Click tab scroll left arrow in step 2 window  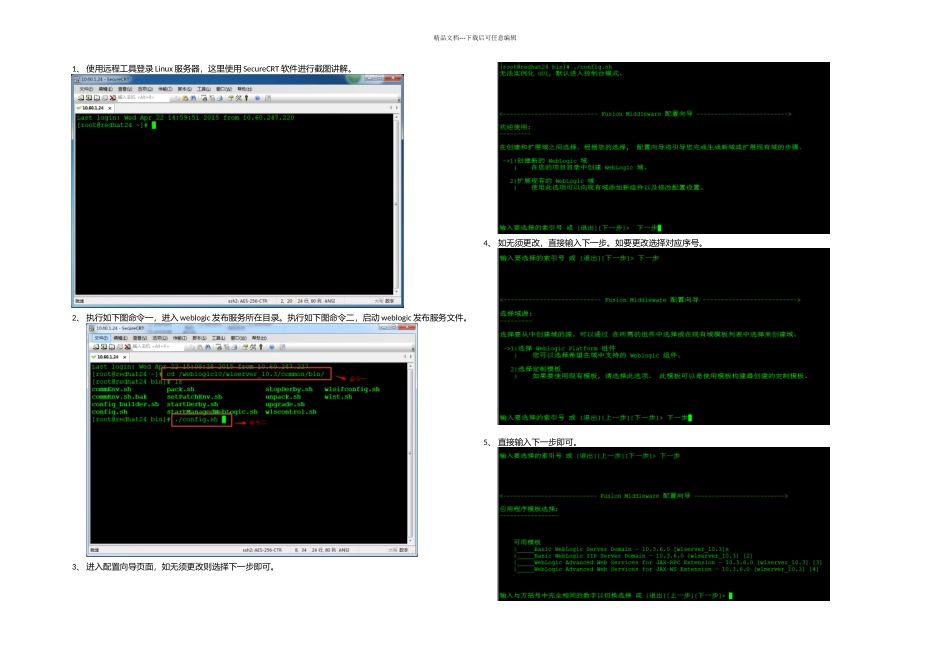pos(405,356)
